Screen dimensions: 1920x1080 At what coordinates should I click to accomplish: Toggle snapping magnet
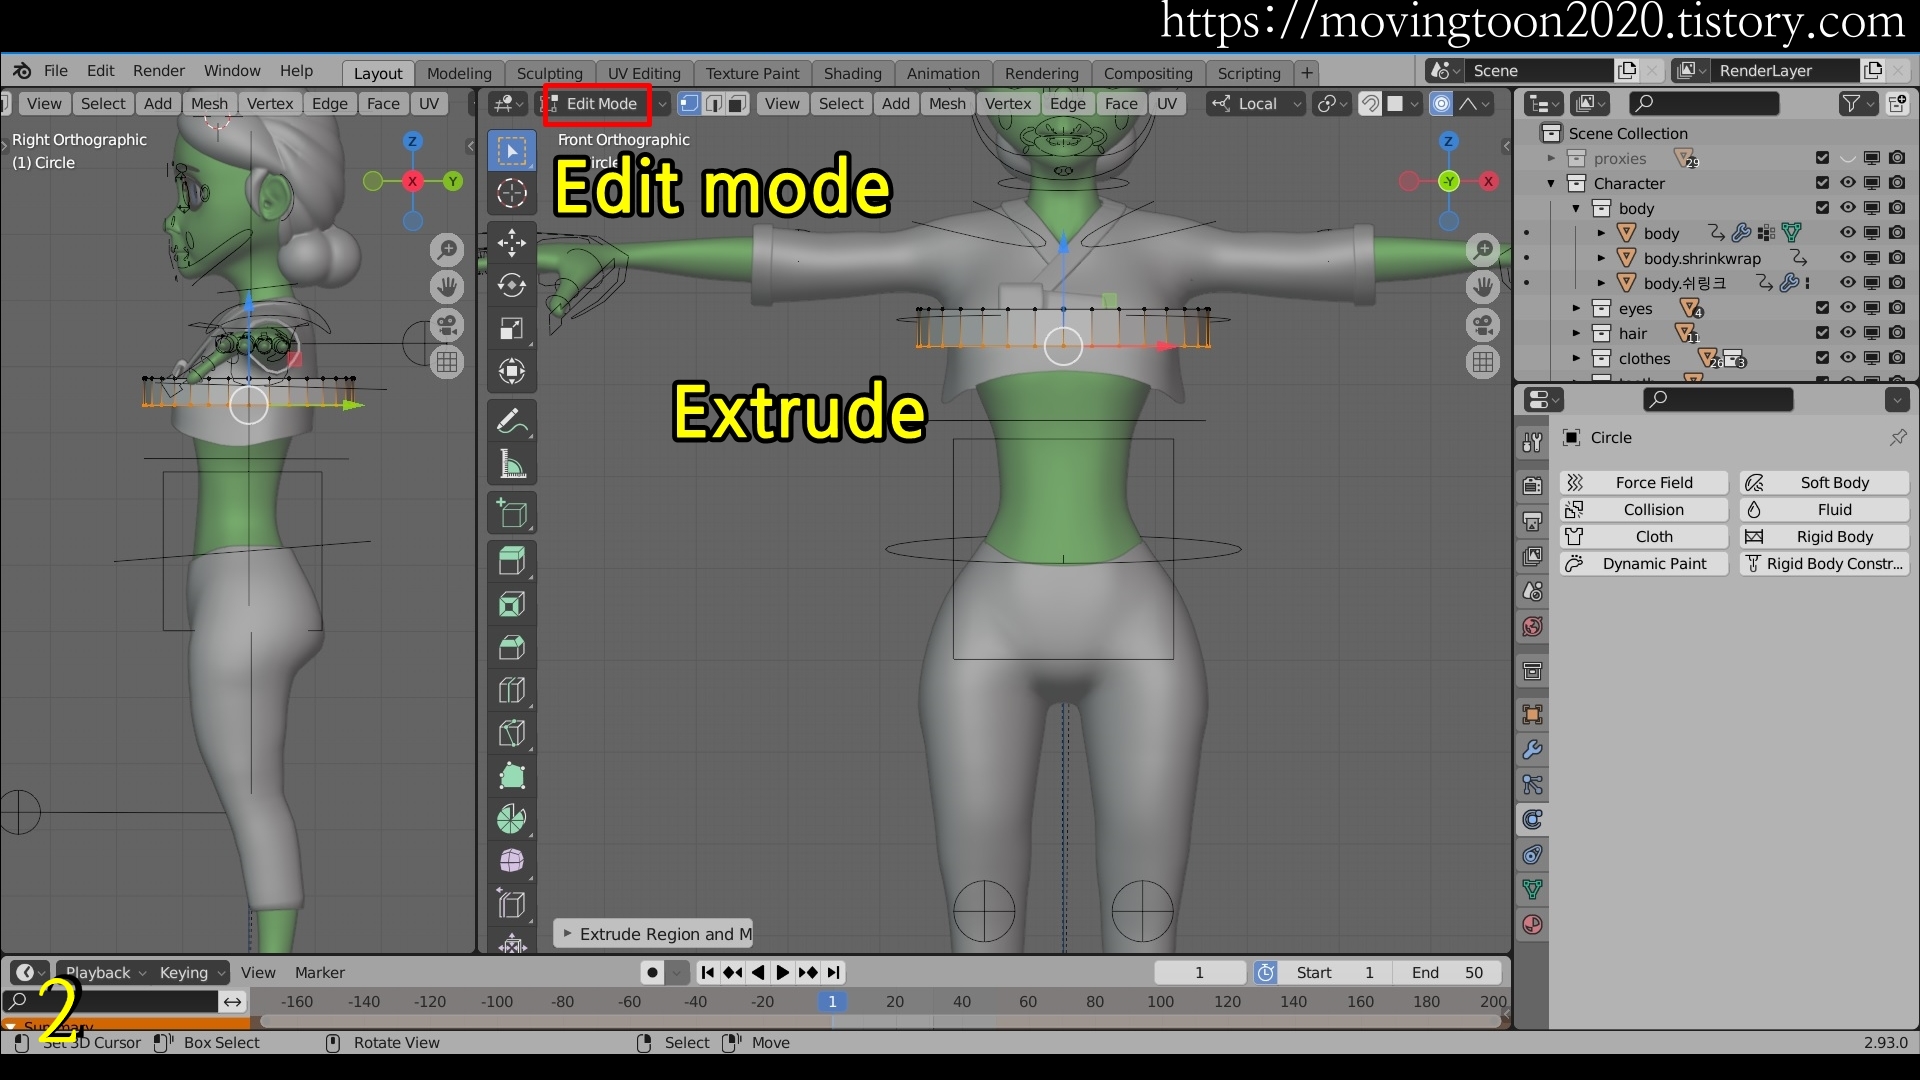coord(1371,103)
